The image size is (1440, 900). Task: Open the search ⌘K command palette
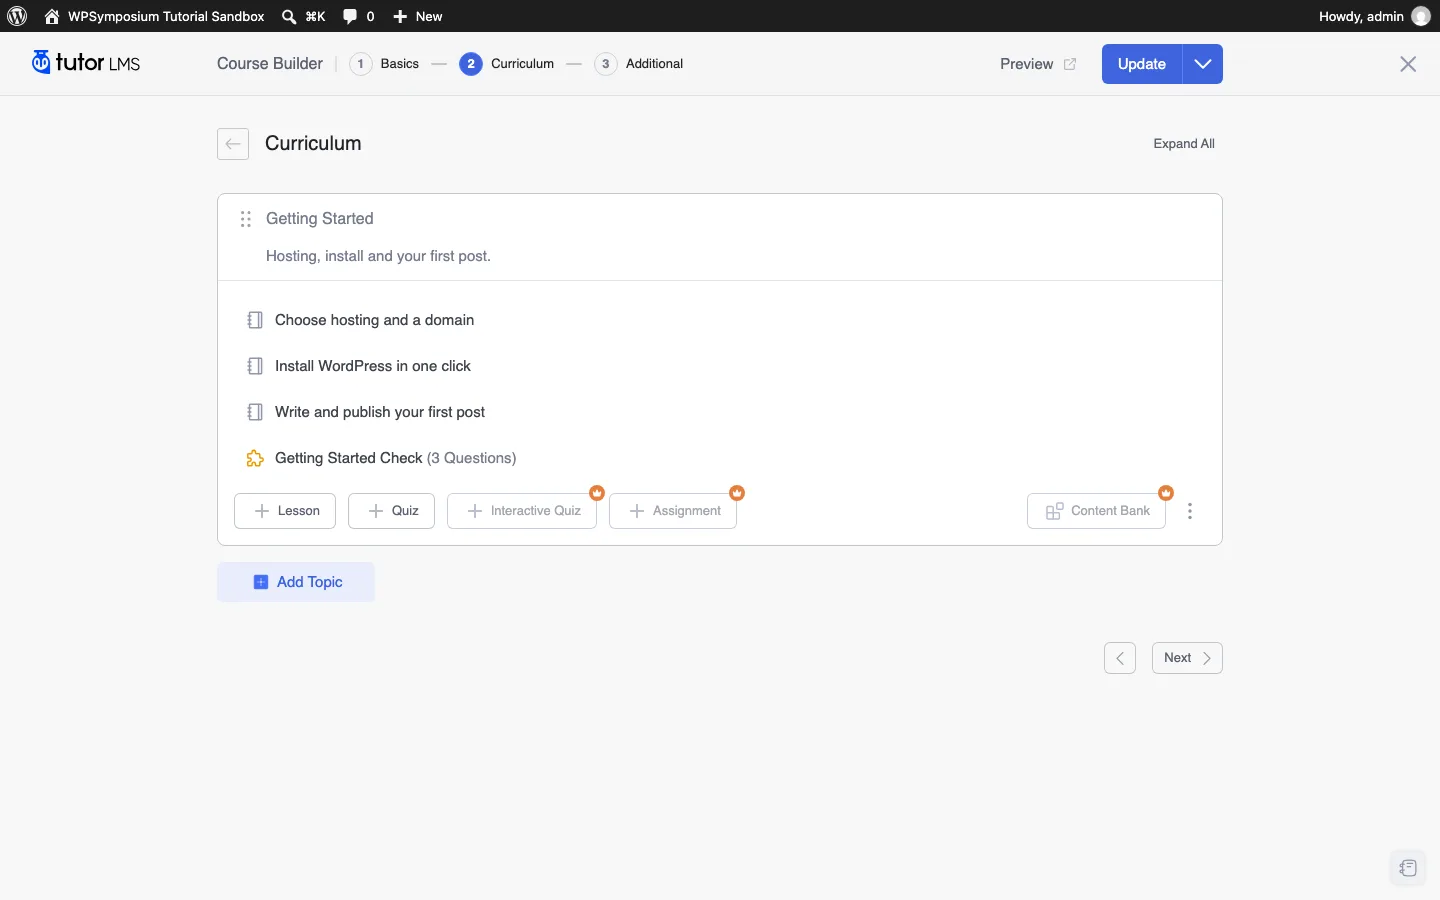pos(303,16)
